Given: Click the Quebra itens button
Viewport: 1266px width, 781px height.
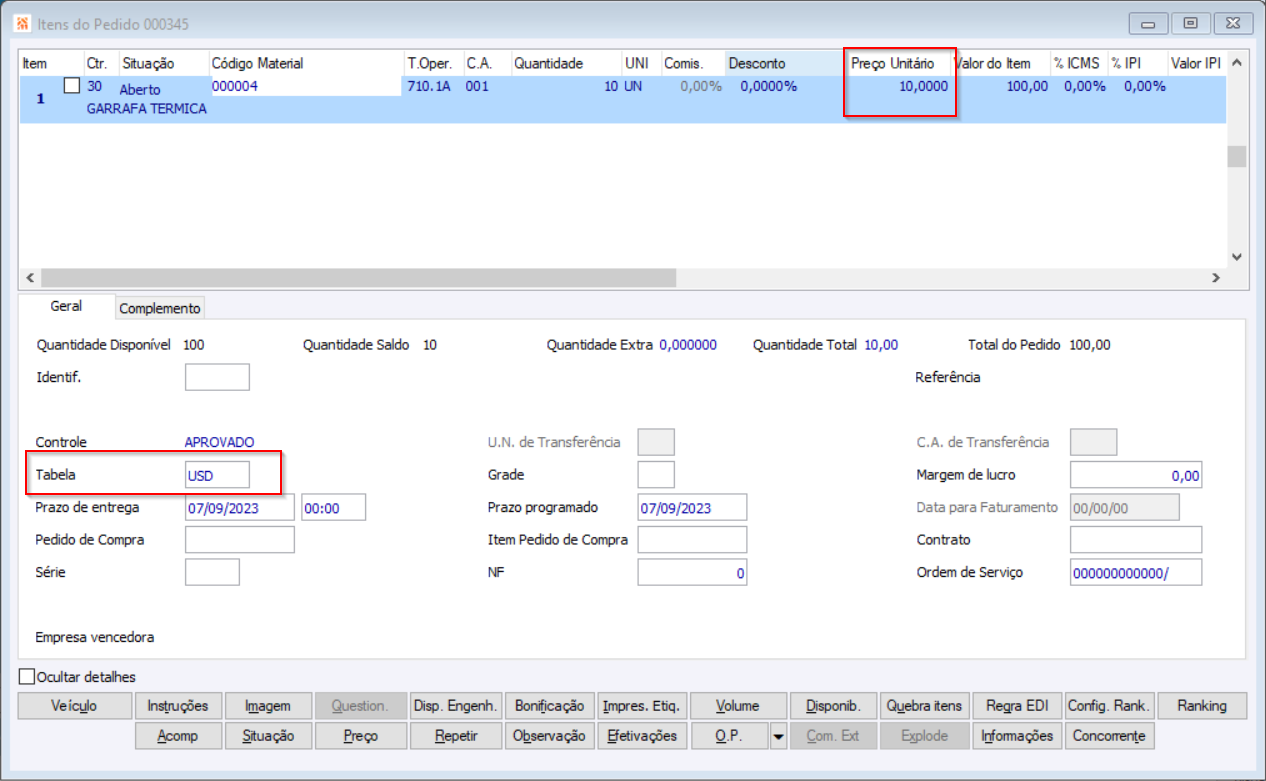Looking at the screenshot, I should (924, 706).
